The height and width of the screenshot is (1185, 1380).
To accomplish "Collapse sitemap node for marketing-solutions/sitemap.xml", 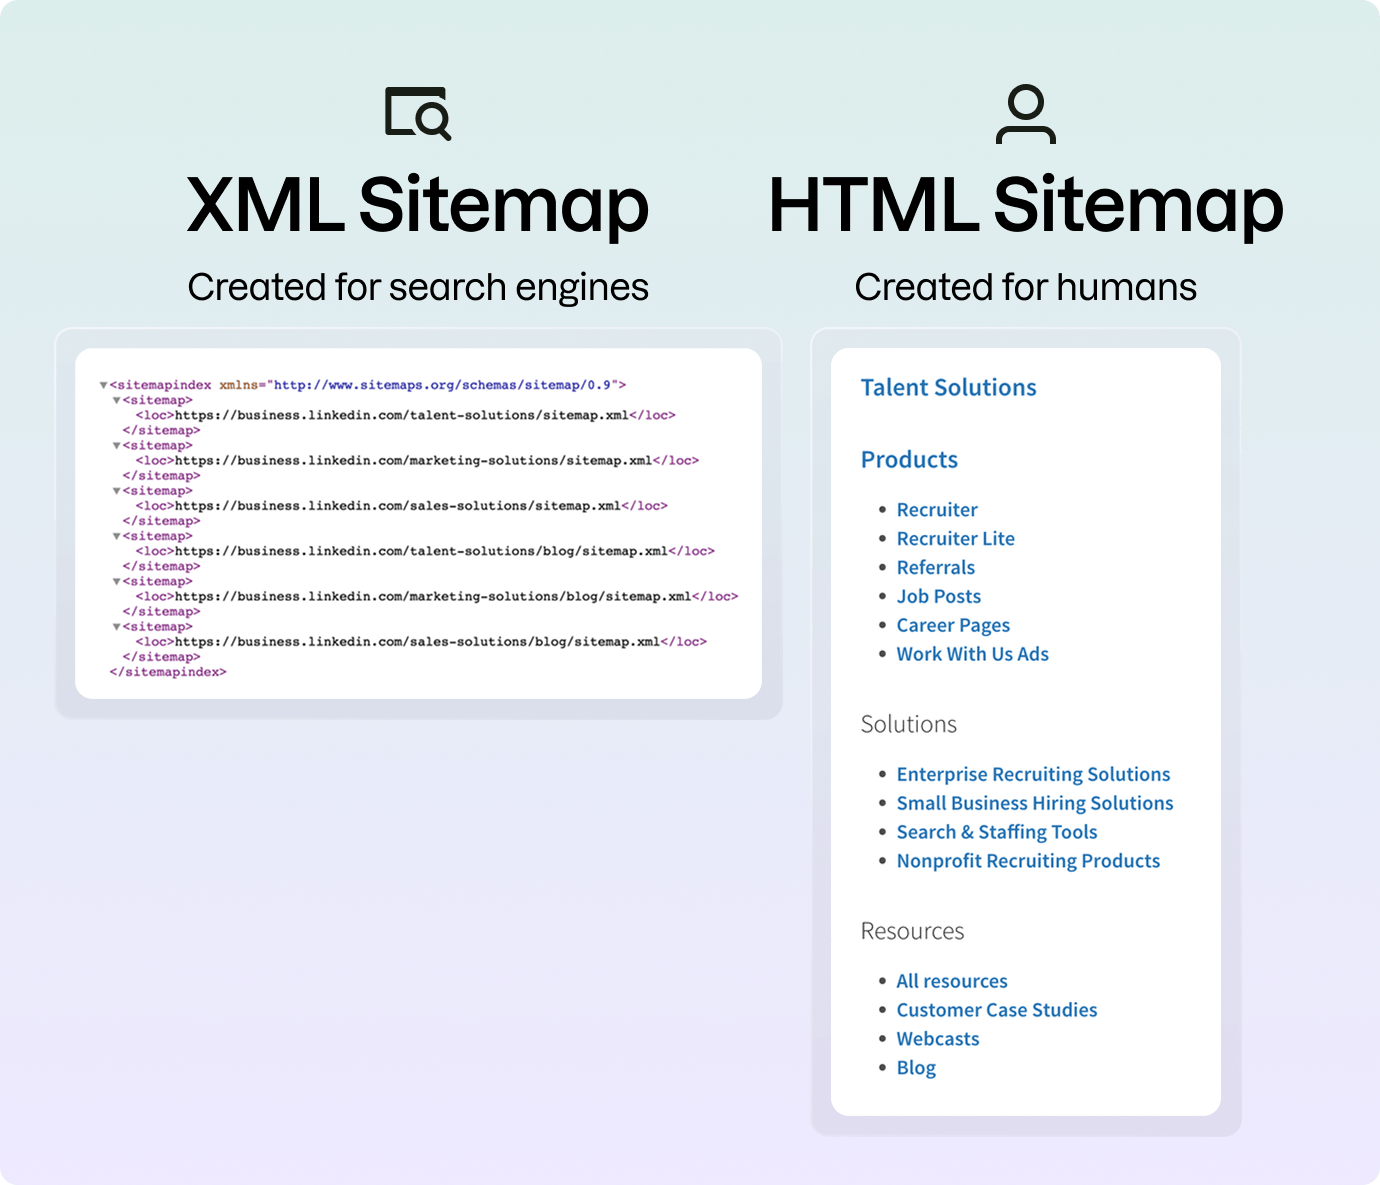I will pyautogui.click(x=116, y=446).
